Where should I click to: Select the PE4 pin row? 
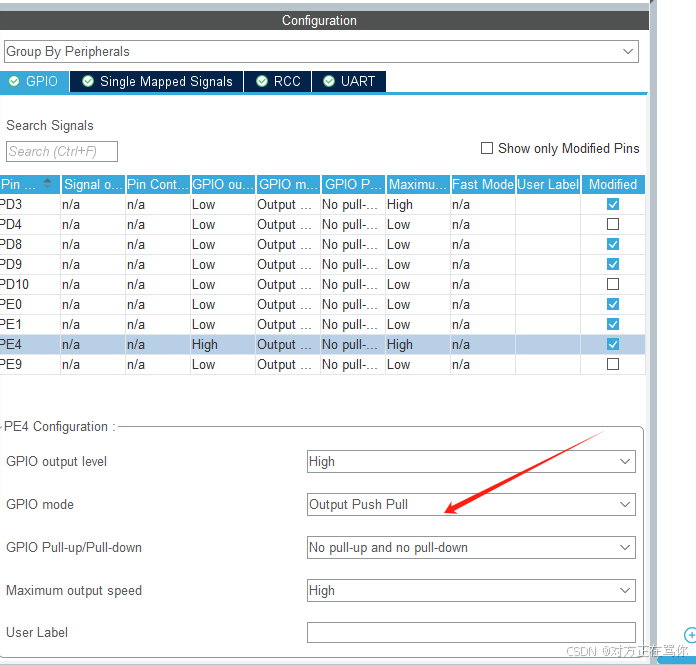coord(322,344)
